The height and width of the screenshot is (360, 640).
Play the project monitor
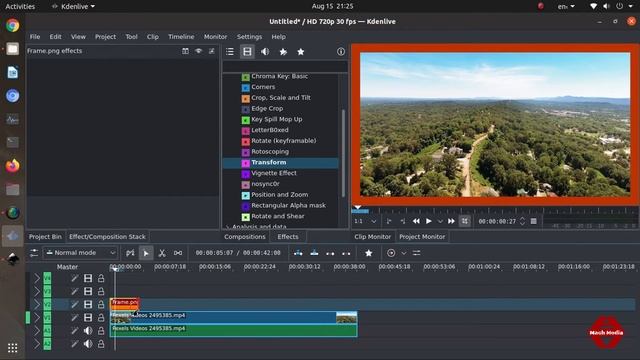click(x=429, y=221)
